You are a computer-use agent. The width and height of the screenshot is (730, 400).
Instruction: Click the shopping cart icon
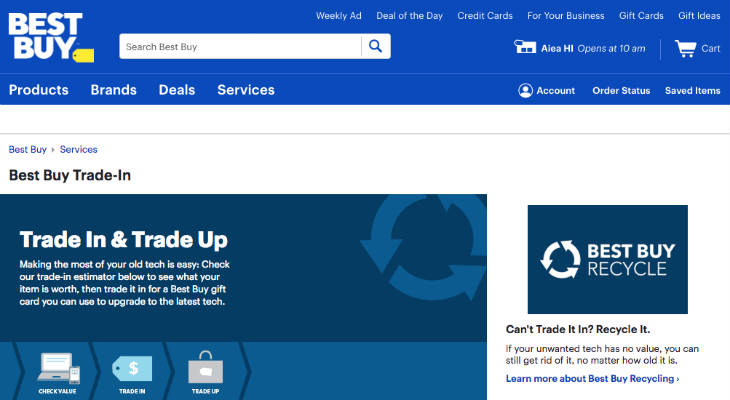685,48
